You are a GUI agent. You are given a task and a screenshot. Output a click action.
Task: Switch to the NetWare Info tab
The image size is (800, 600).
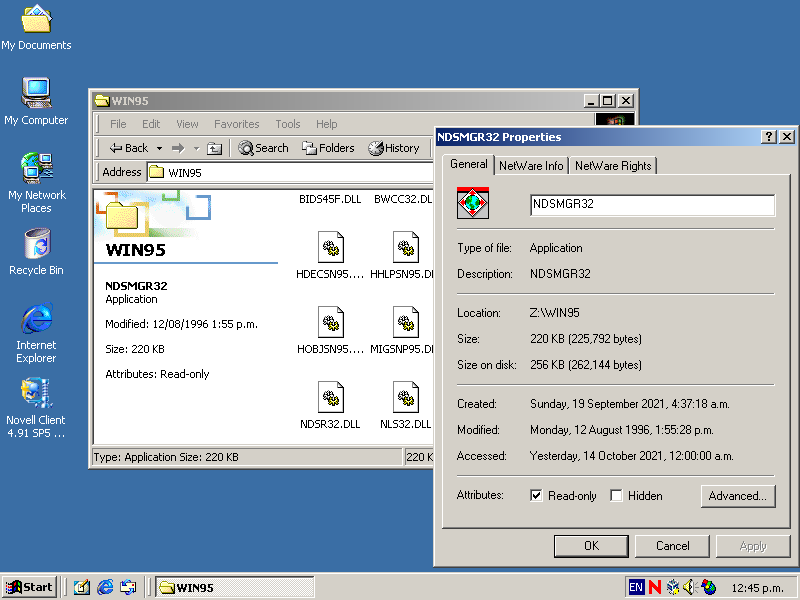[531, 166]
